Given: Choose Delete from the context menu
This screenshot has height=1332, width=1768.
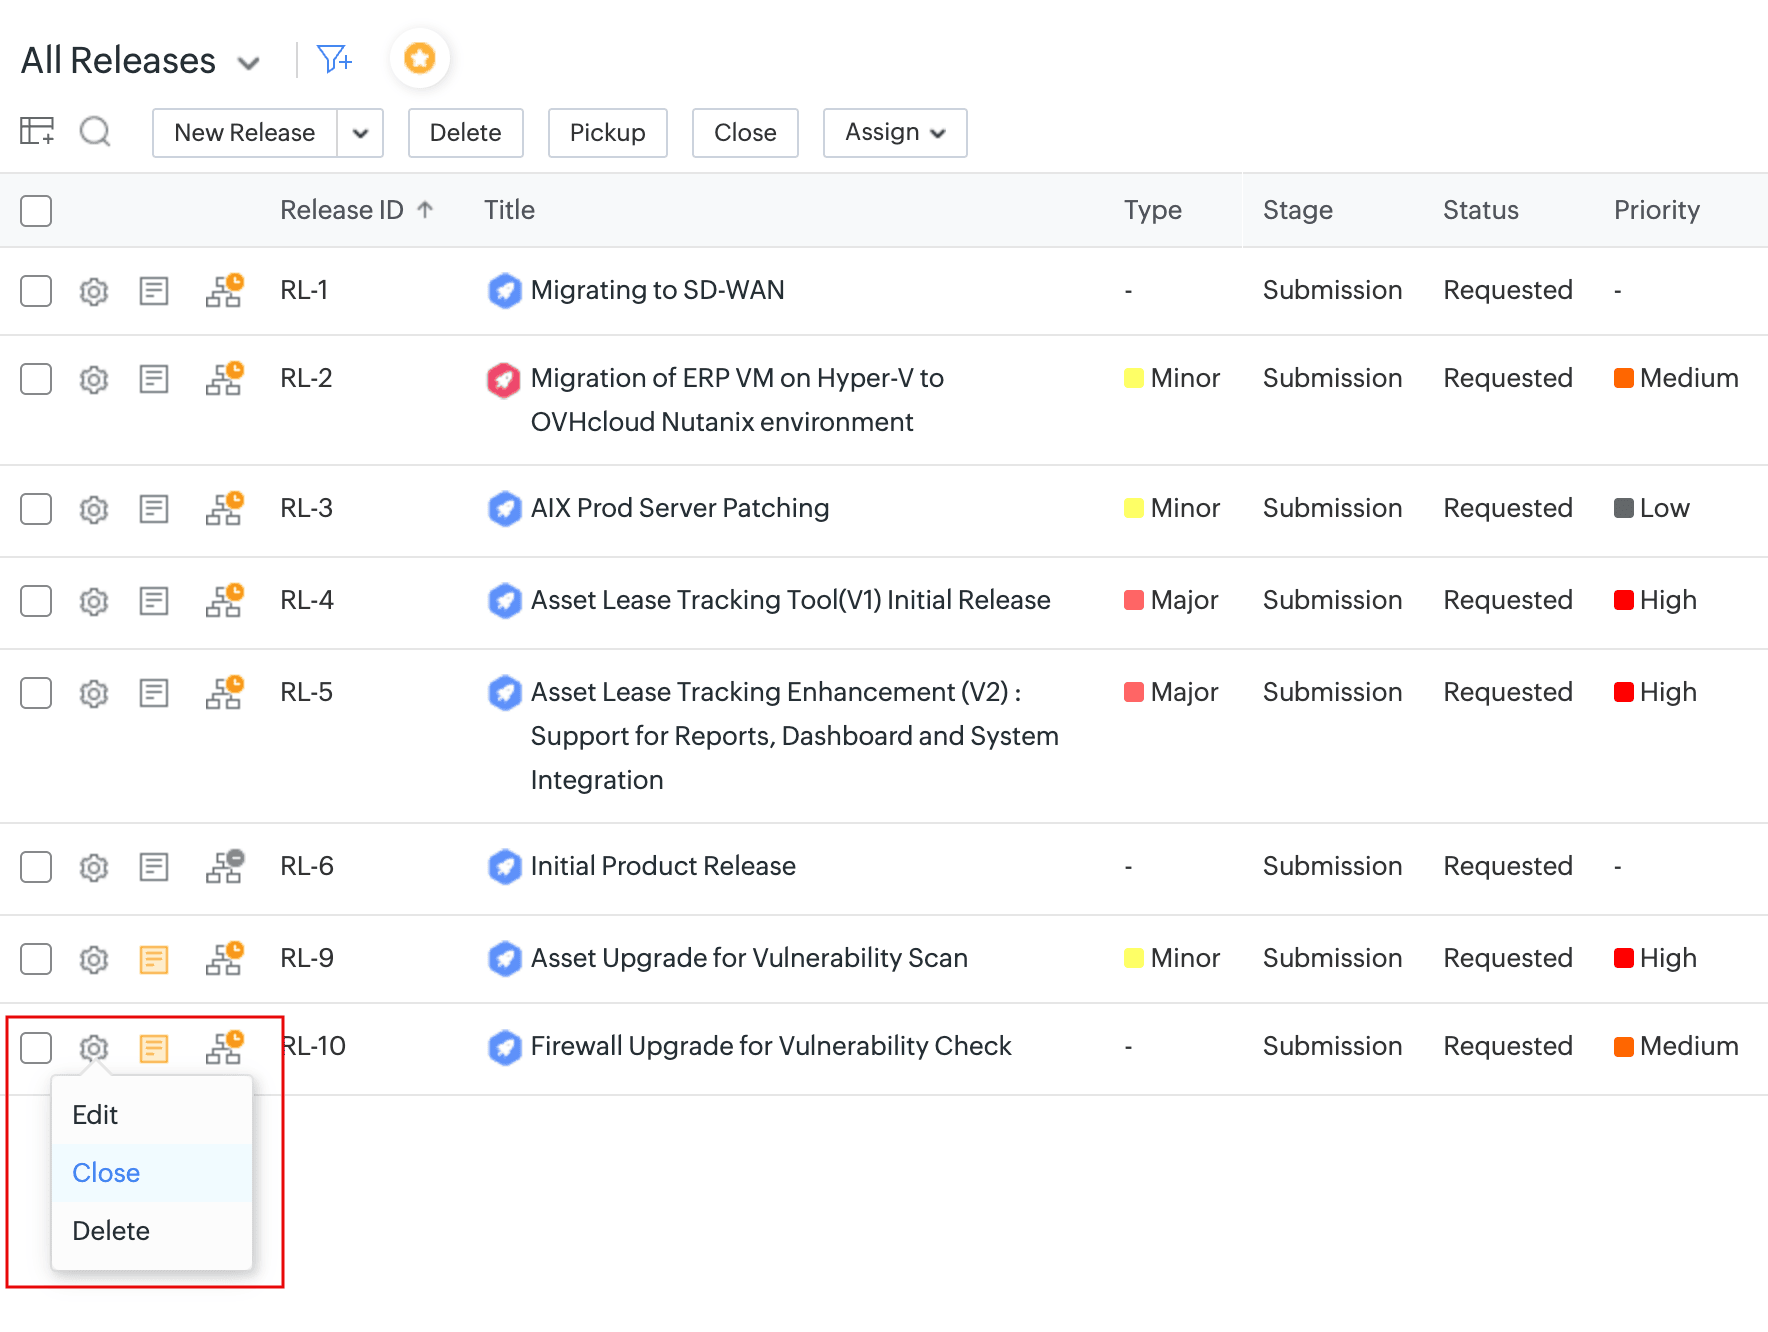Looking at the screenshot, I should click(x=111, y=1231).
